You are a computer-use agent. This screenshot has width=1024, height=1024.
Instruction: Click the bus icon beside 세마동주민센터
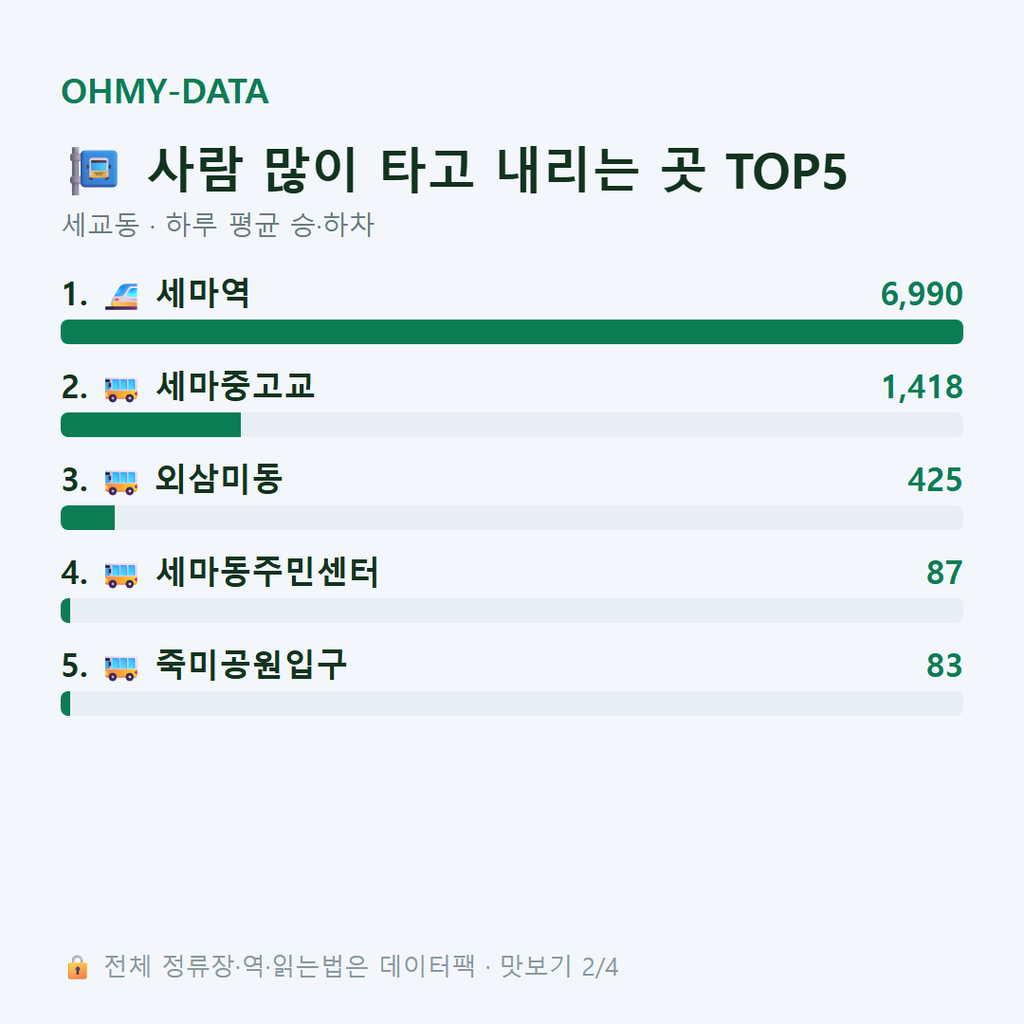click(121, 575)
